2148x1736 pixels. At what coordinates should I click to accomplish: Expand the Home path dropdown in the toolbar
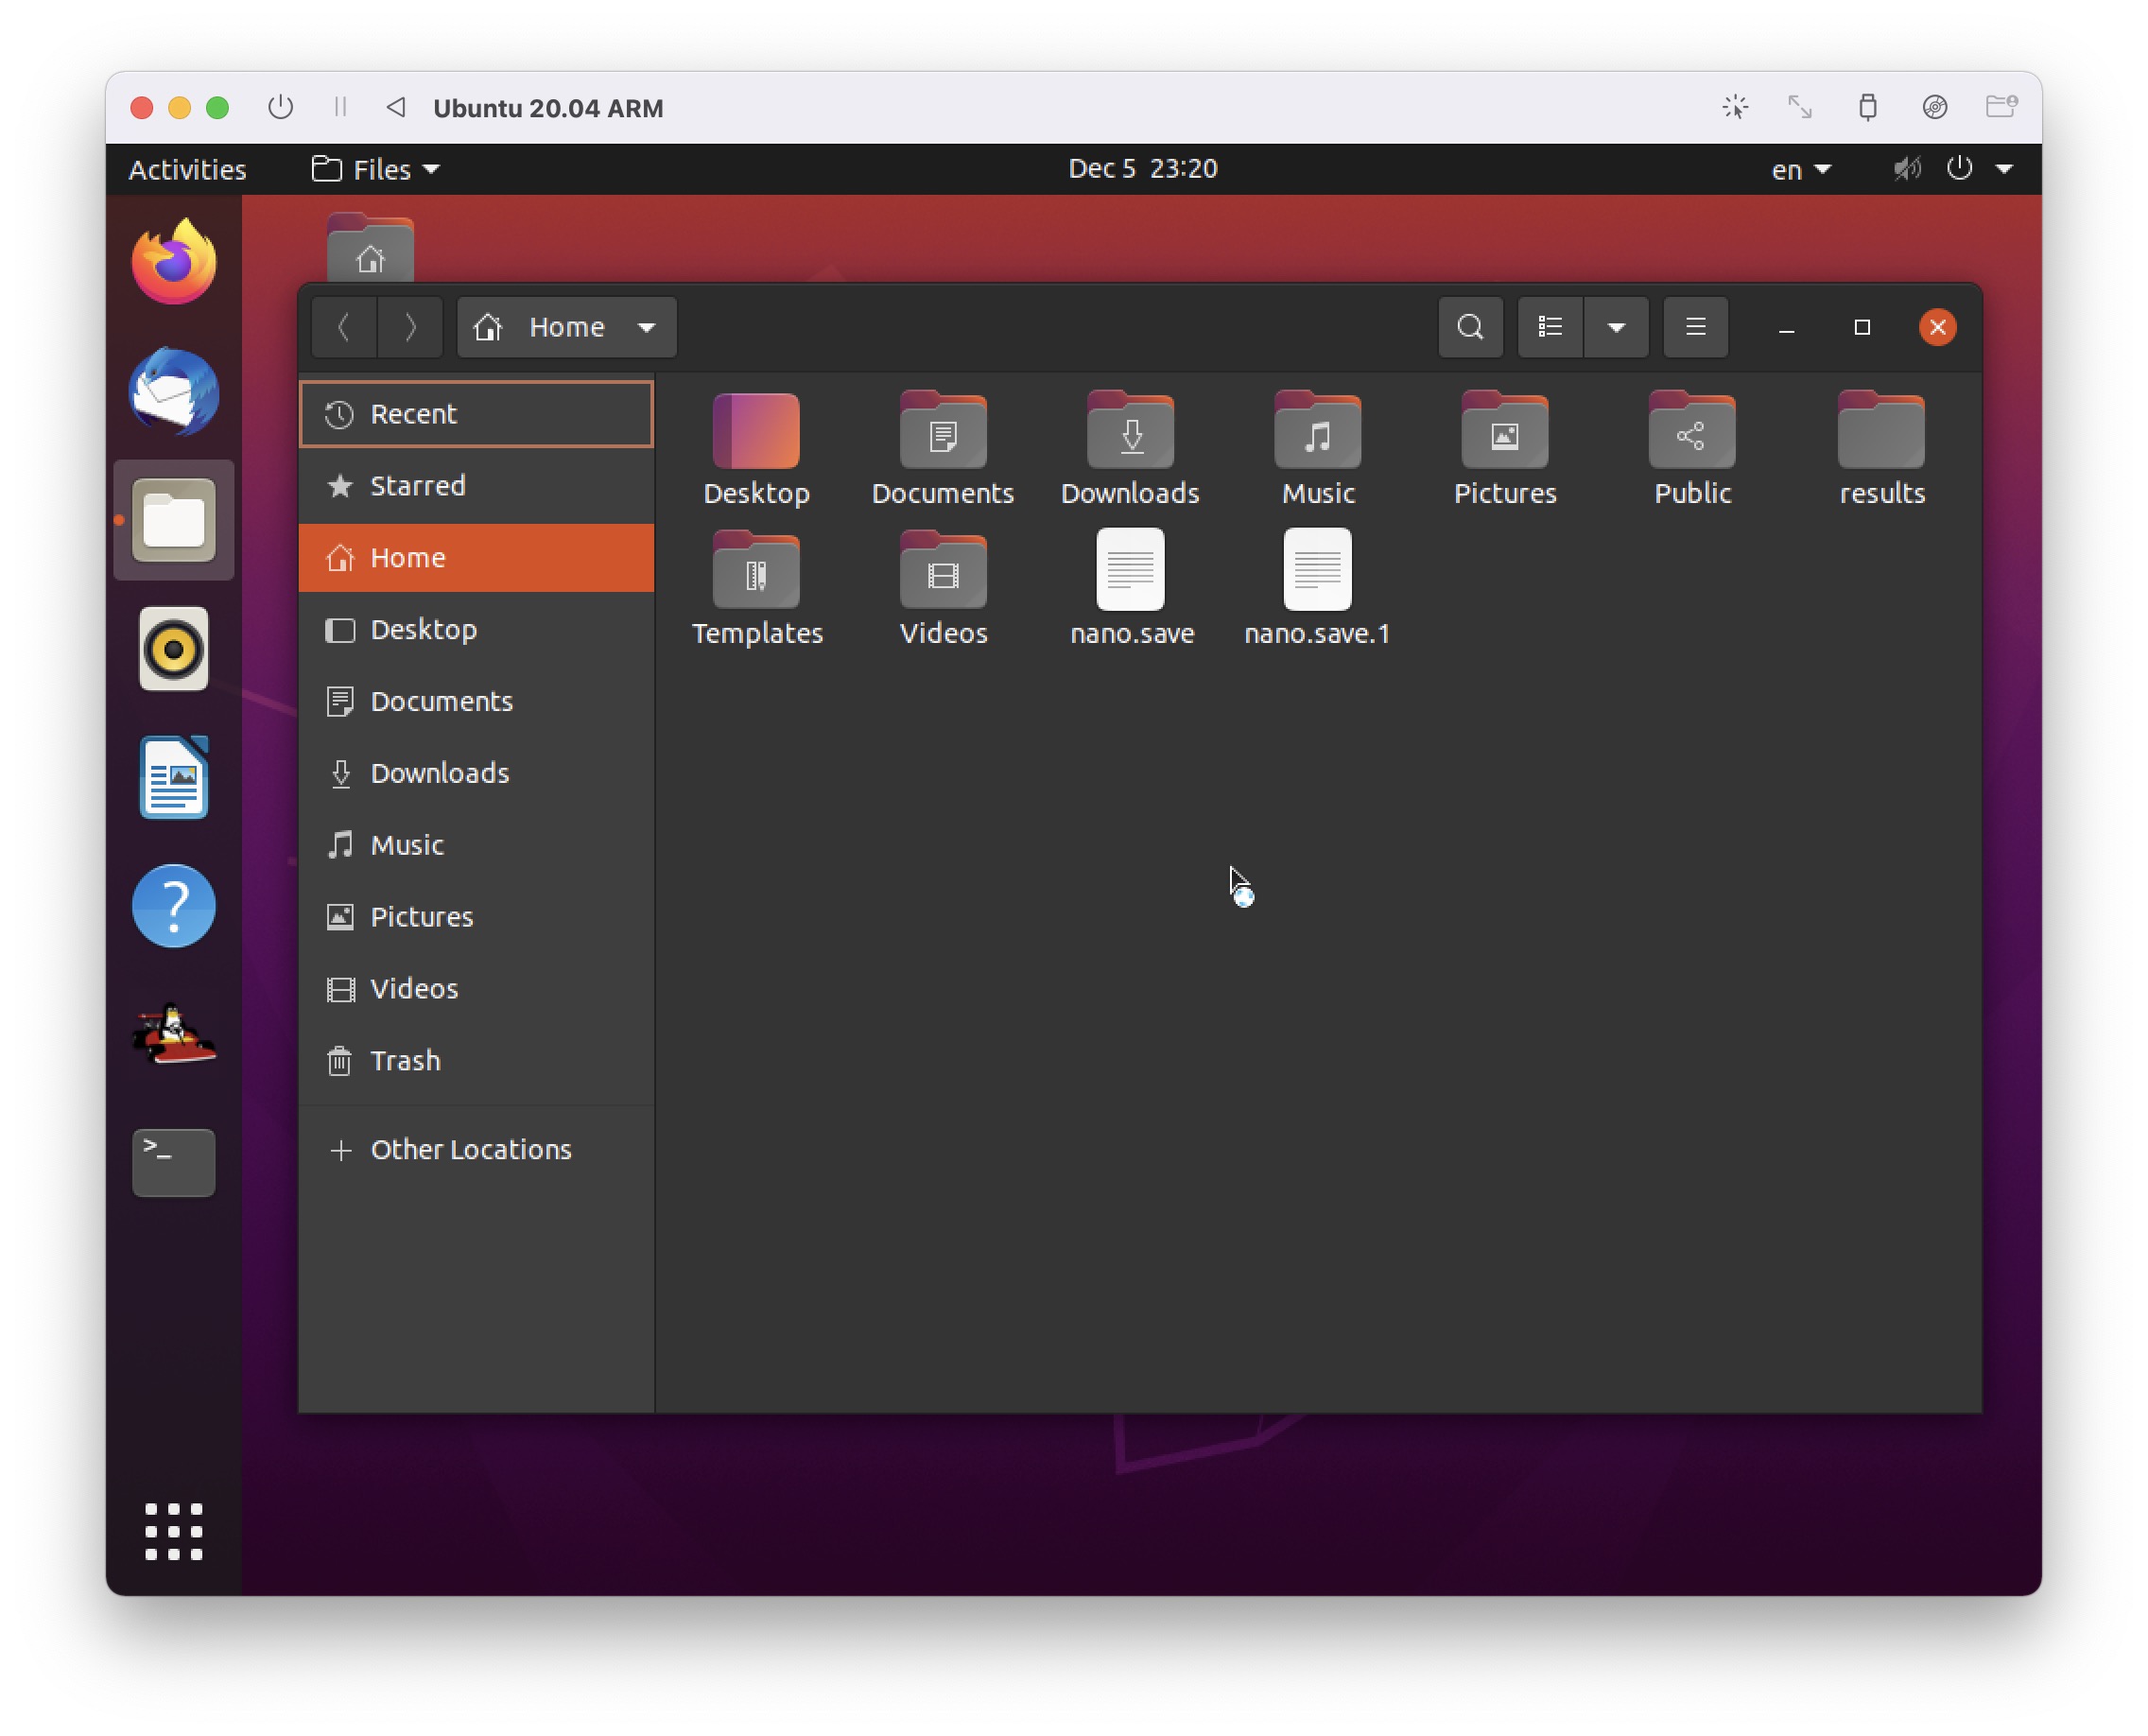[647, 327]
